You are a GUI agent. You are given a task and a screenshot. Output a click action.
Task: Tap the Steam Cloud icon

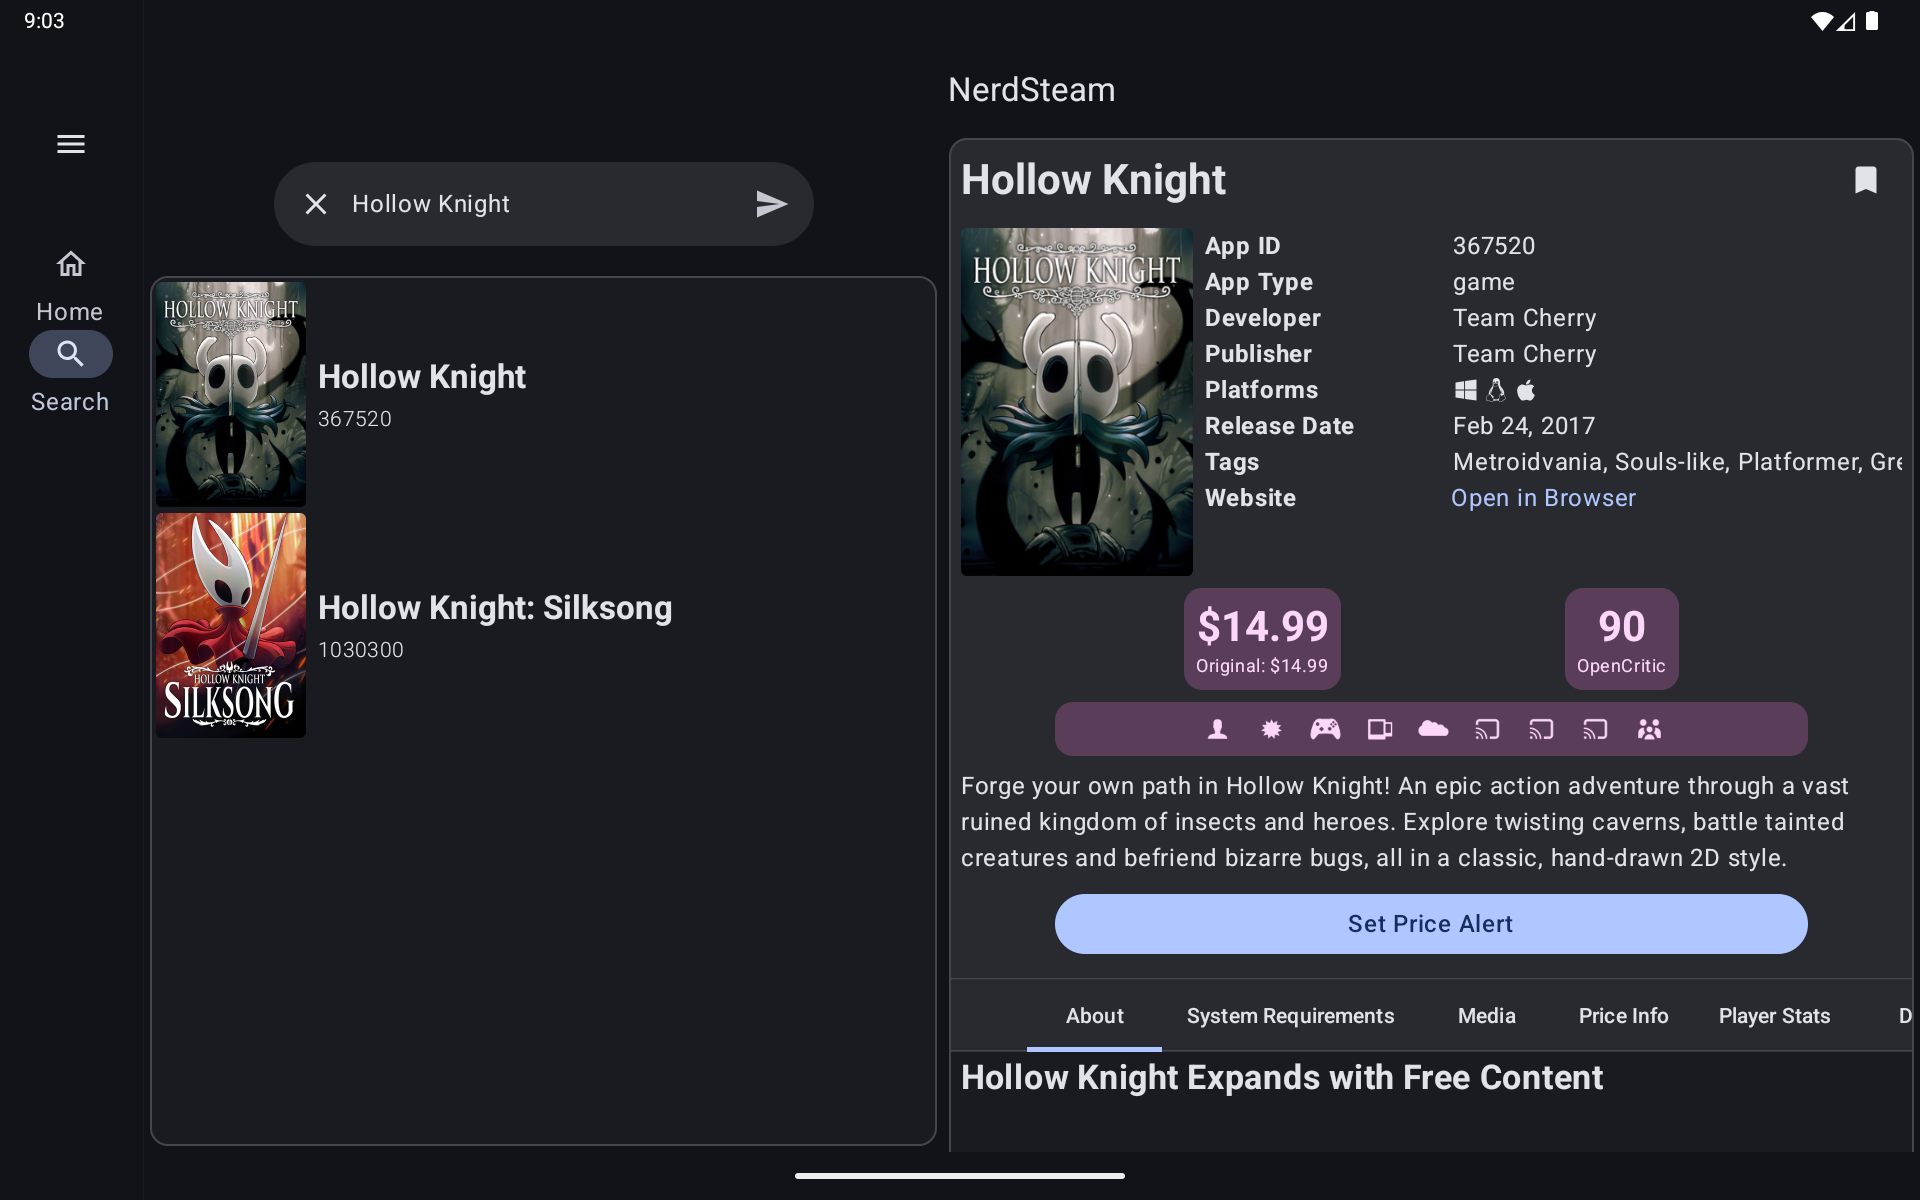pyautogui.click(x=1433, y=729)
